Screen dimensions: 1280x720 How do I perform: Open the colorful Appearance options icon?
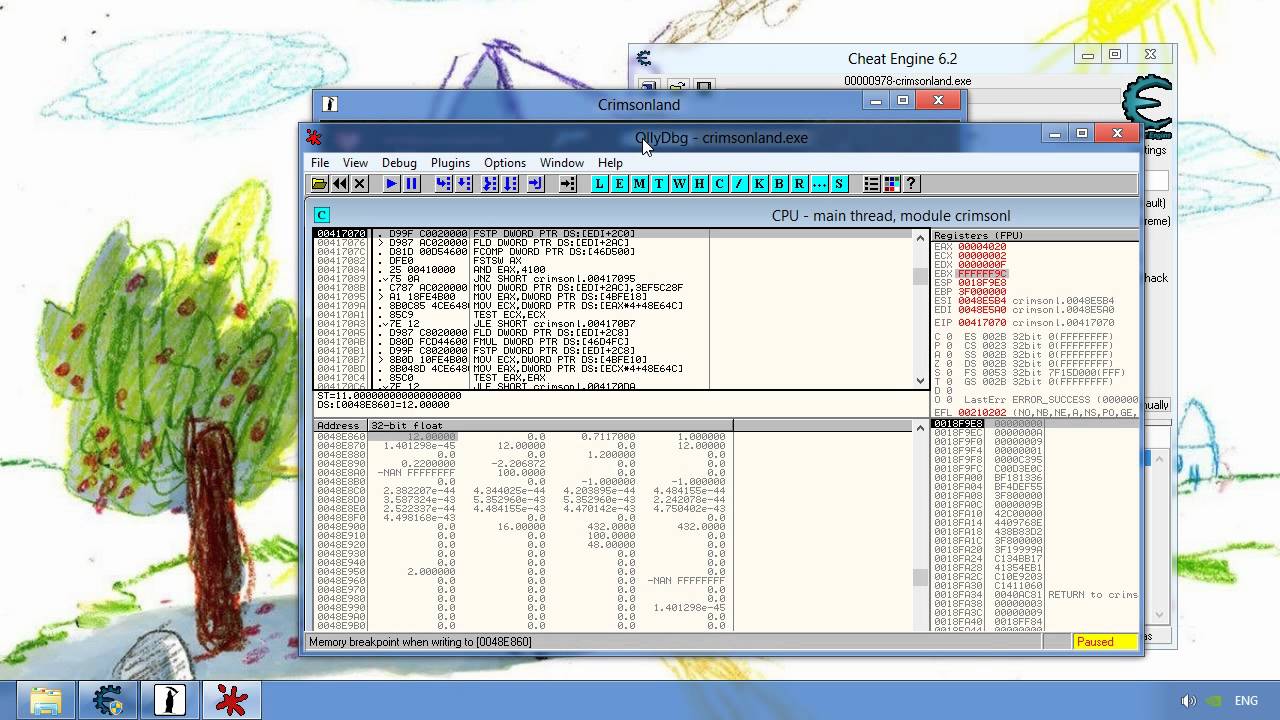coord(891,184)
